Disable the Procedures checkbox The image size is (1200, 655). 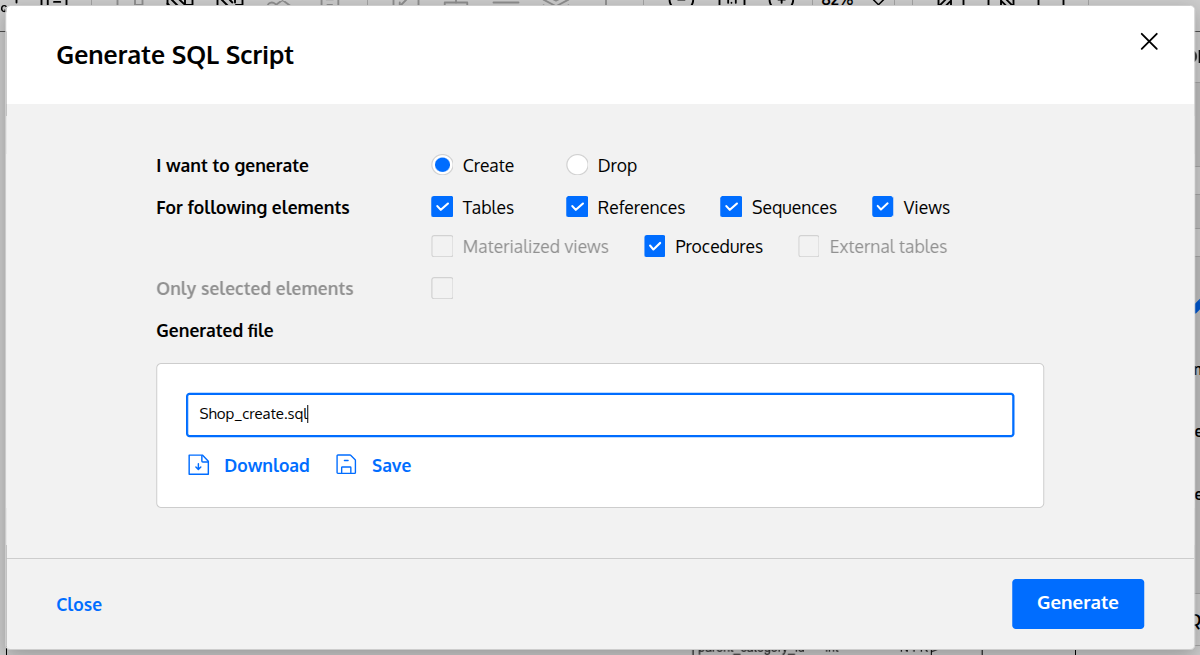(x=655, y=246)
